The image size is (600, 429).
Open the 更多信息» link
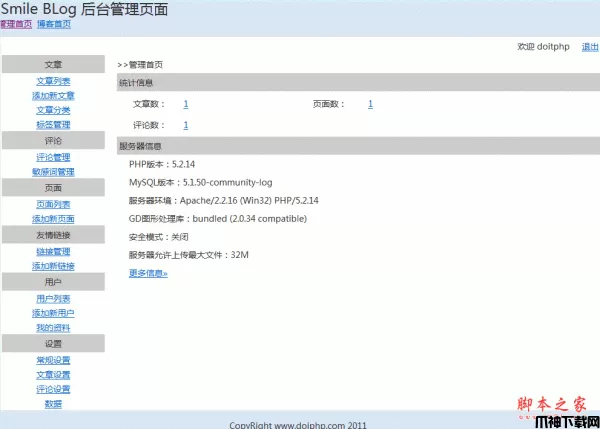148,273
